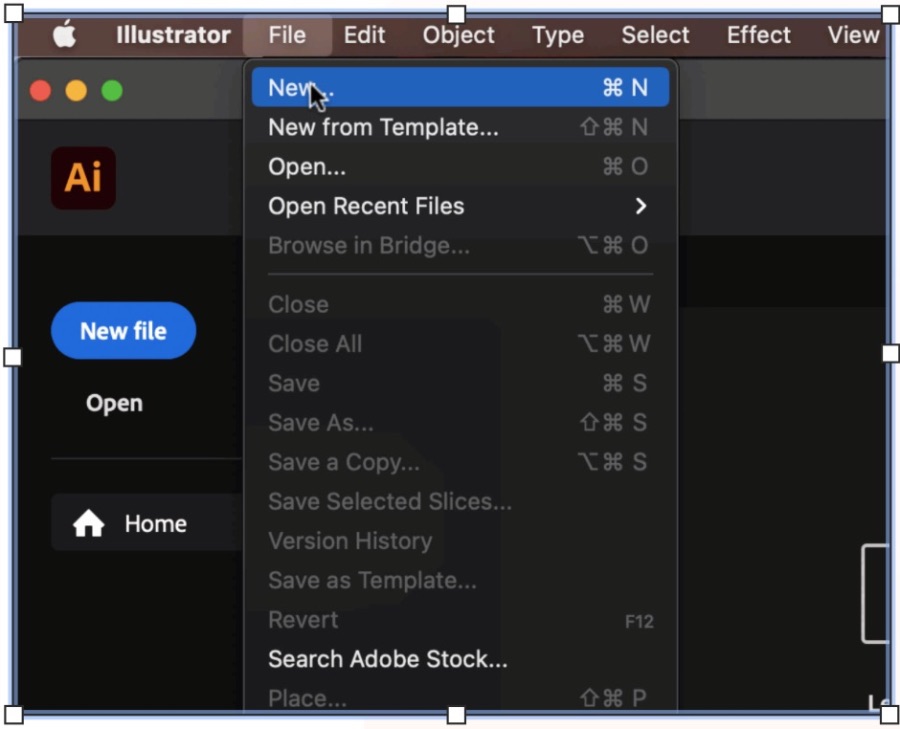Click the Save As... menu item
The height and width of the screenshot is (729, 900).
pos(460,422)
